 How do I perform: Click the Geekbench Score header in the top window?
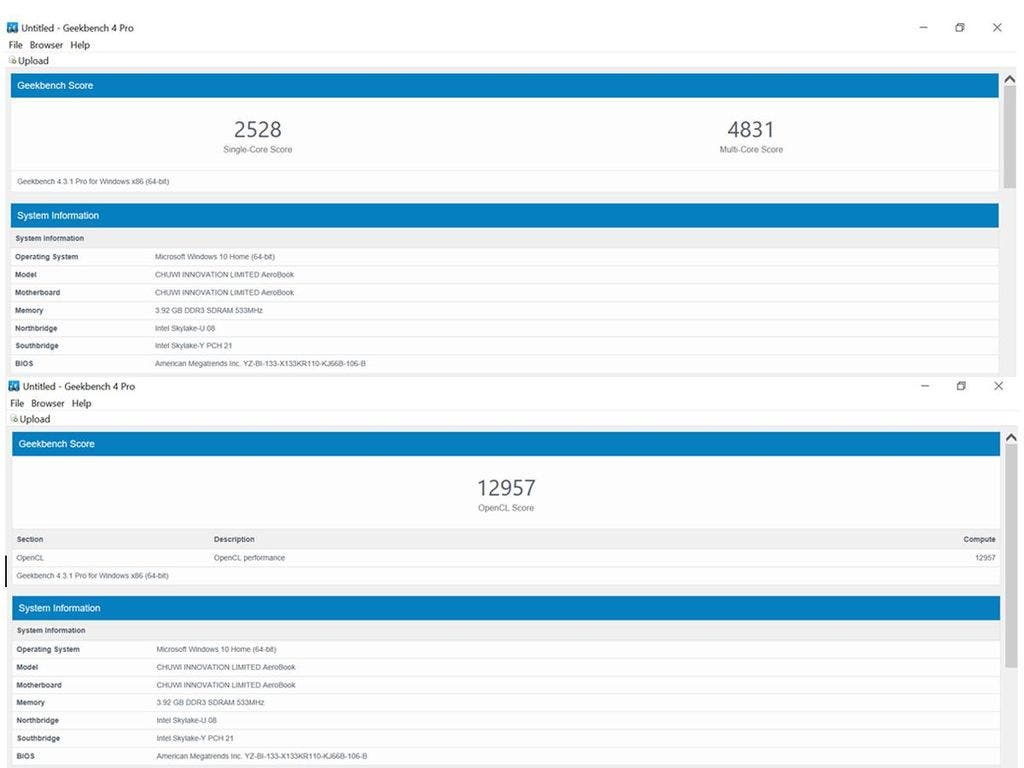click(x=504, y=86)
